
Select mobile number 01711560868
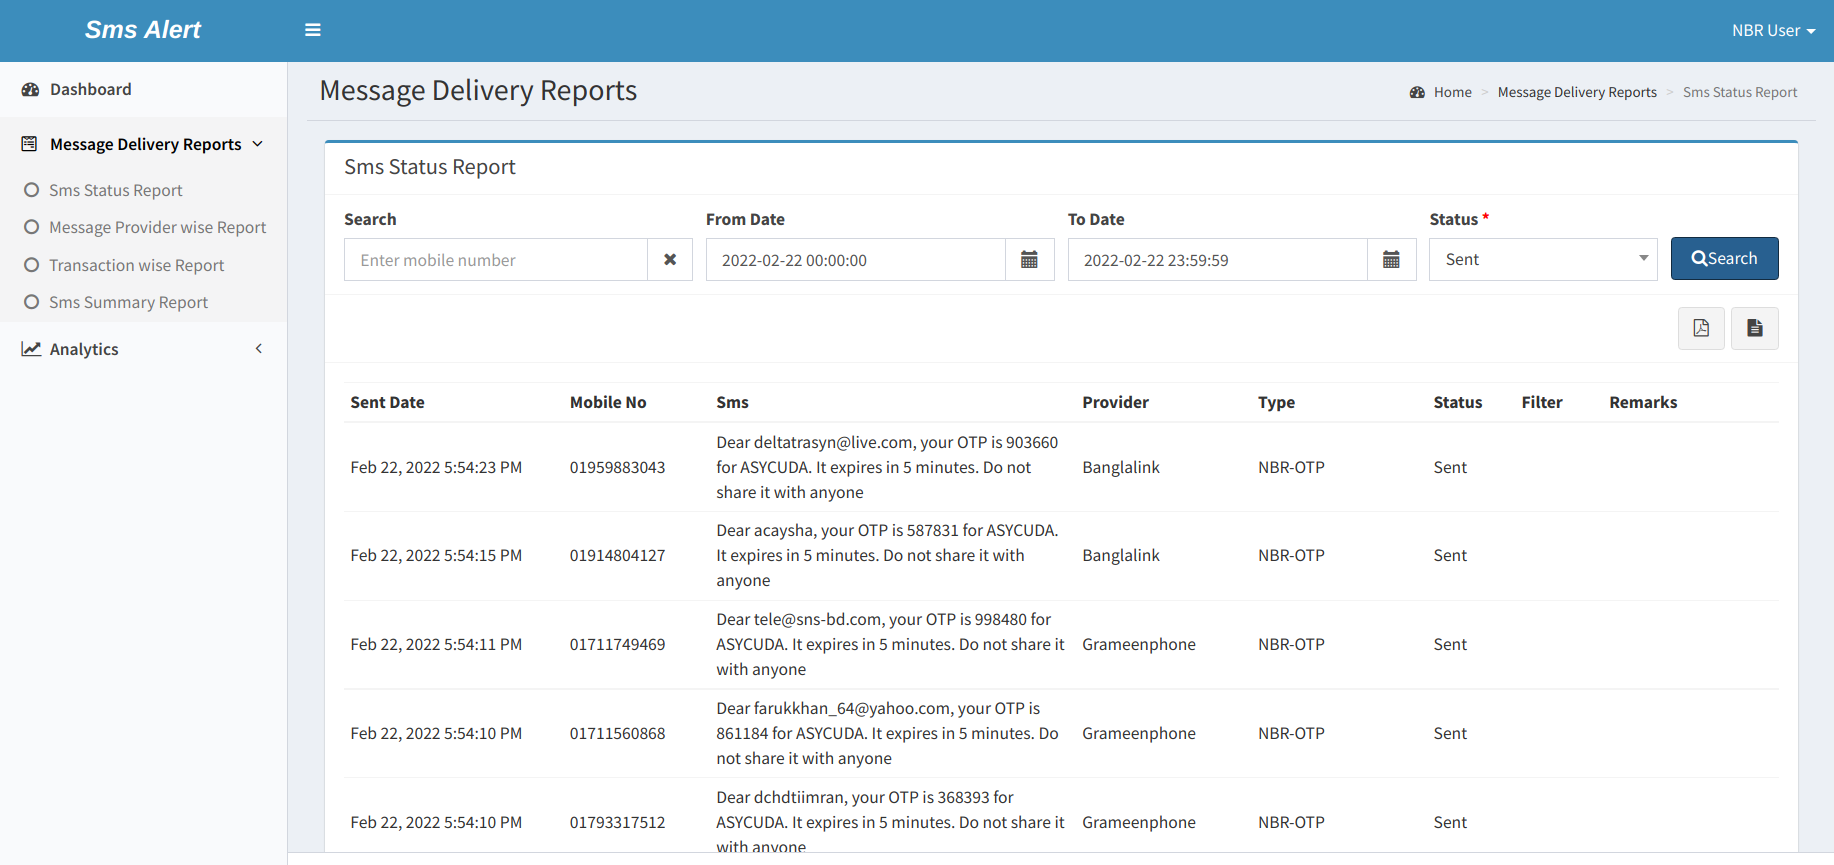click(617, 733)
